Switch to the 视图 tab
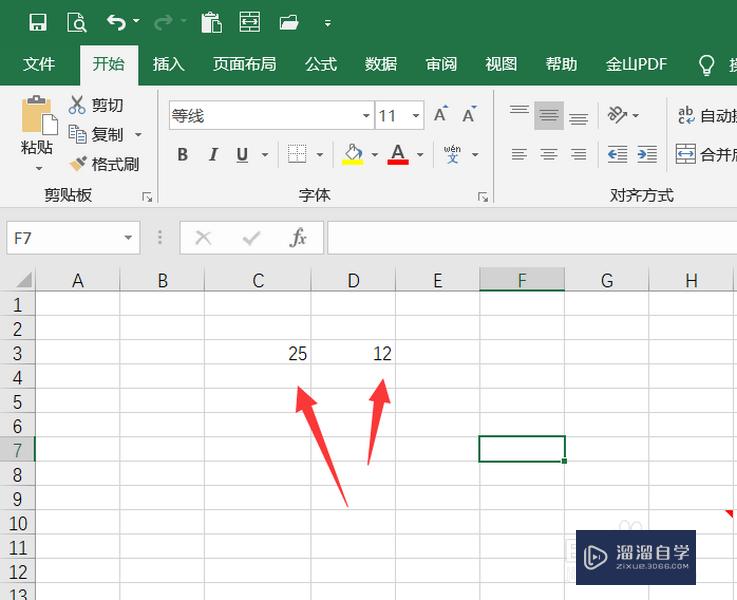The image size is (737, 600). pyautogui.click(x=501, y=64)
